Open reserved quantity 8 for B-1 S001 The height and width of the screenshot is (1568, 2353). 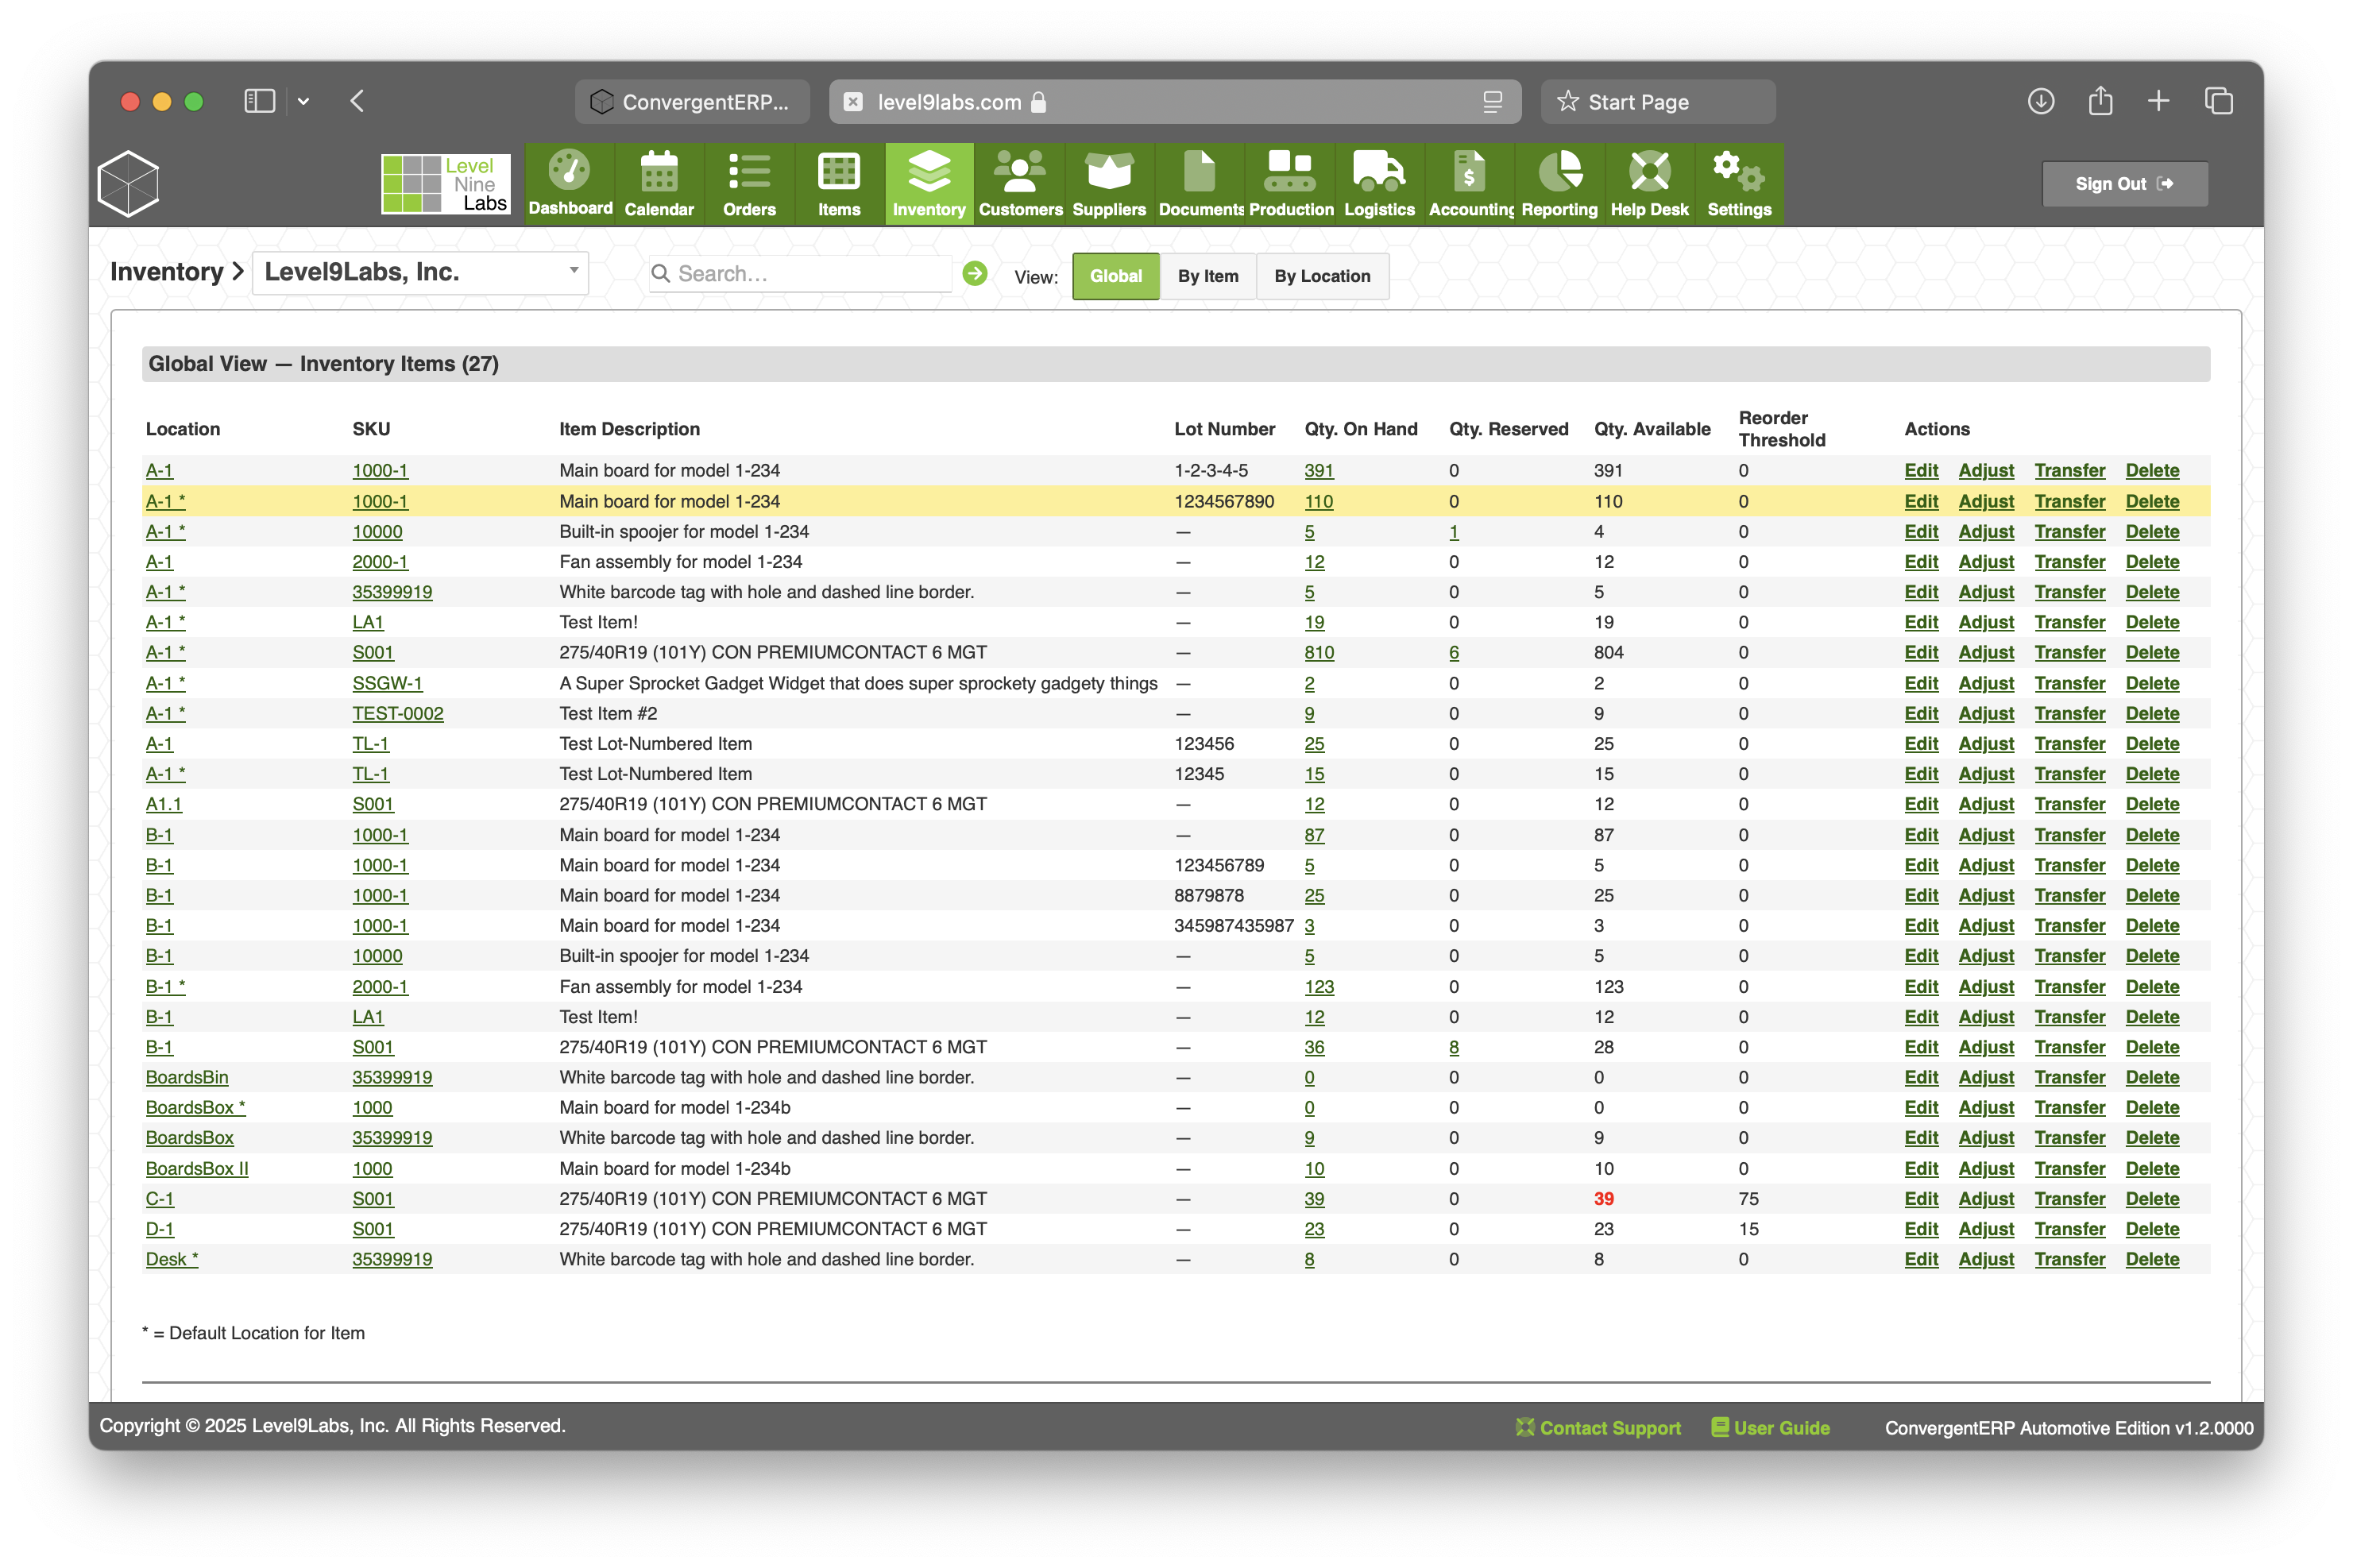pos(1453,1047)
